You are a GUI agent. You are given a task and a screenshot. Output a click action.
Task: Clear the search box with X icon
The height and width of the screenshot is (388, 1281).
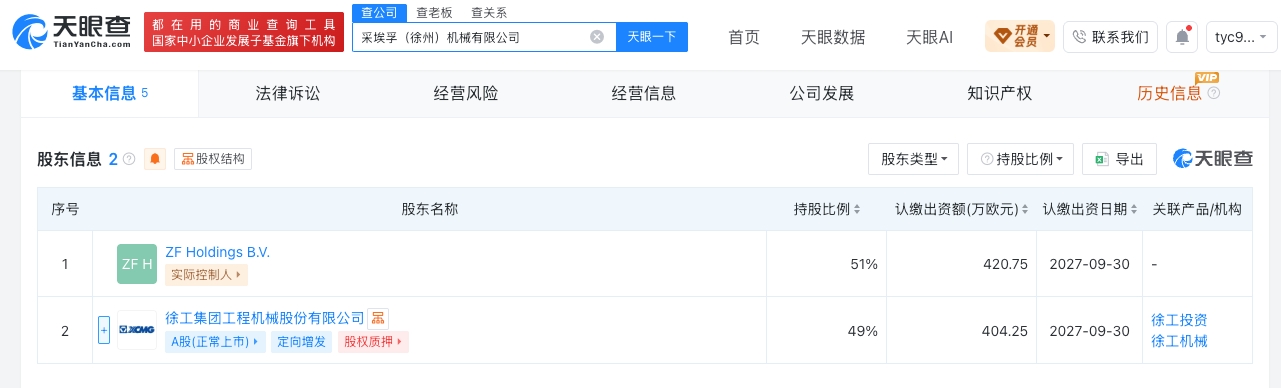(597, 37)
